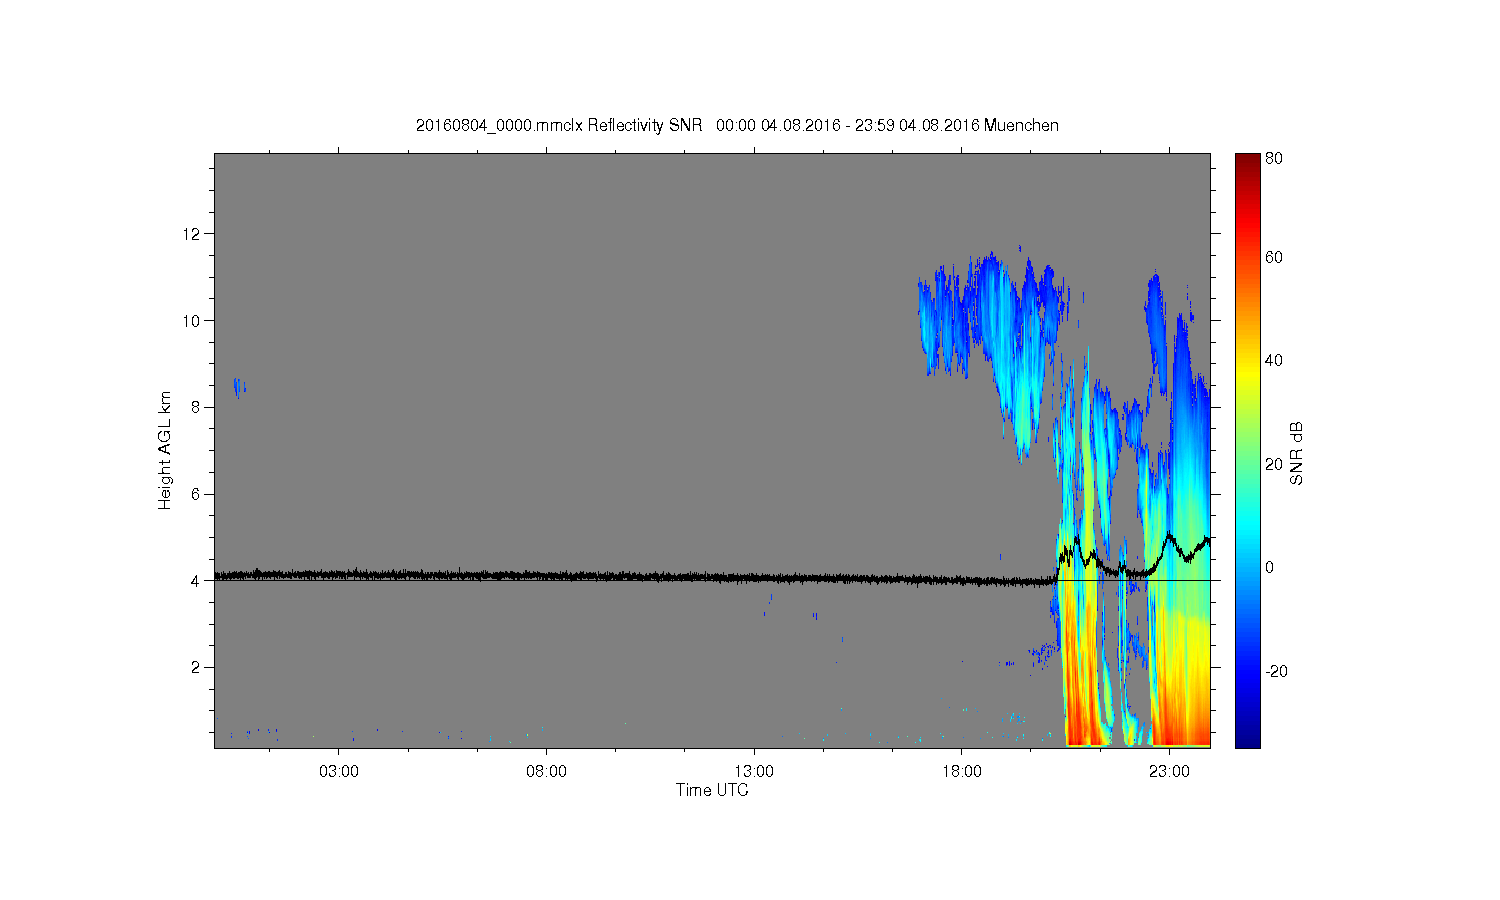Click the dark blue bottom of the colorbar
This screenshot has height=900, width=1500.
click(x=1247, y=740)
